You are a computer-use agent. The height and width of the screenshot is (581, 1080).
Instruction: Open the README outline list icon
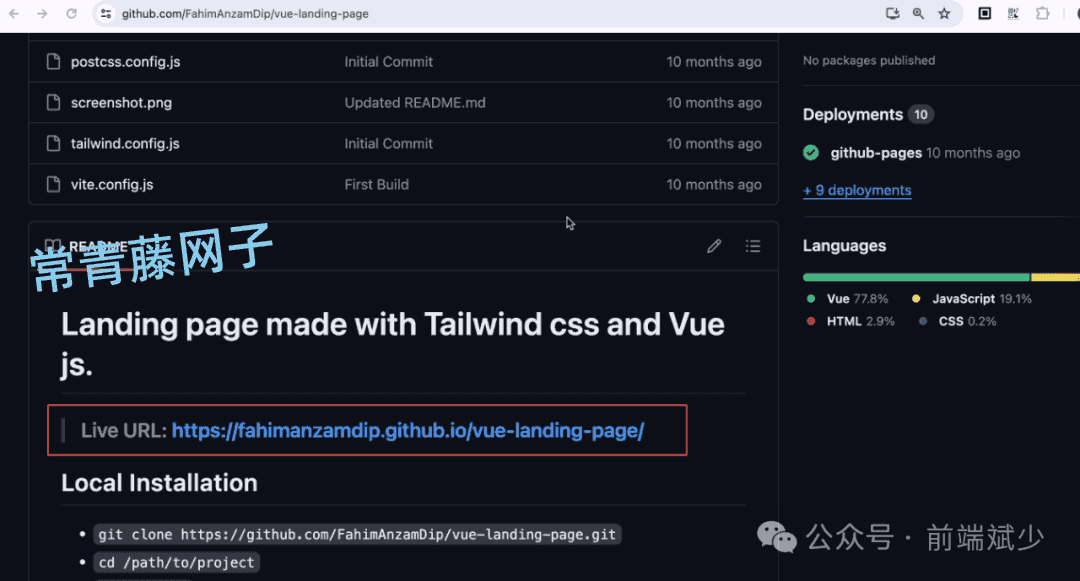tap(753, 246)
